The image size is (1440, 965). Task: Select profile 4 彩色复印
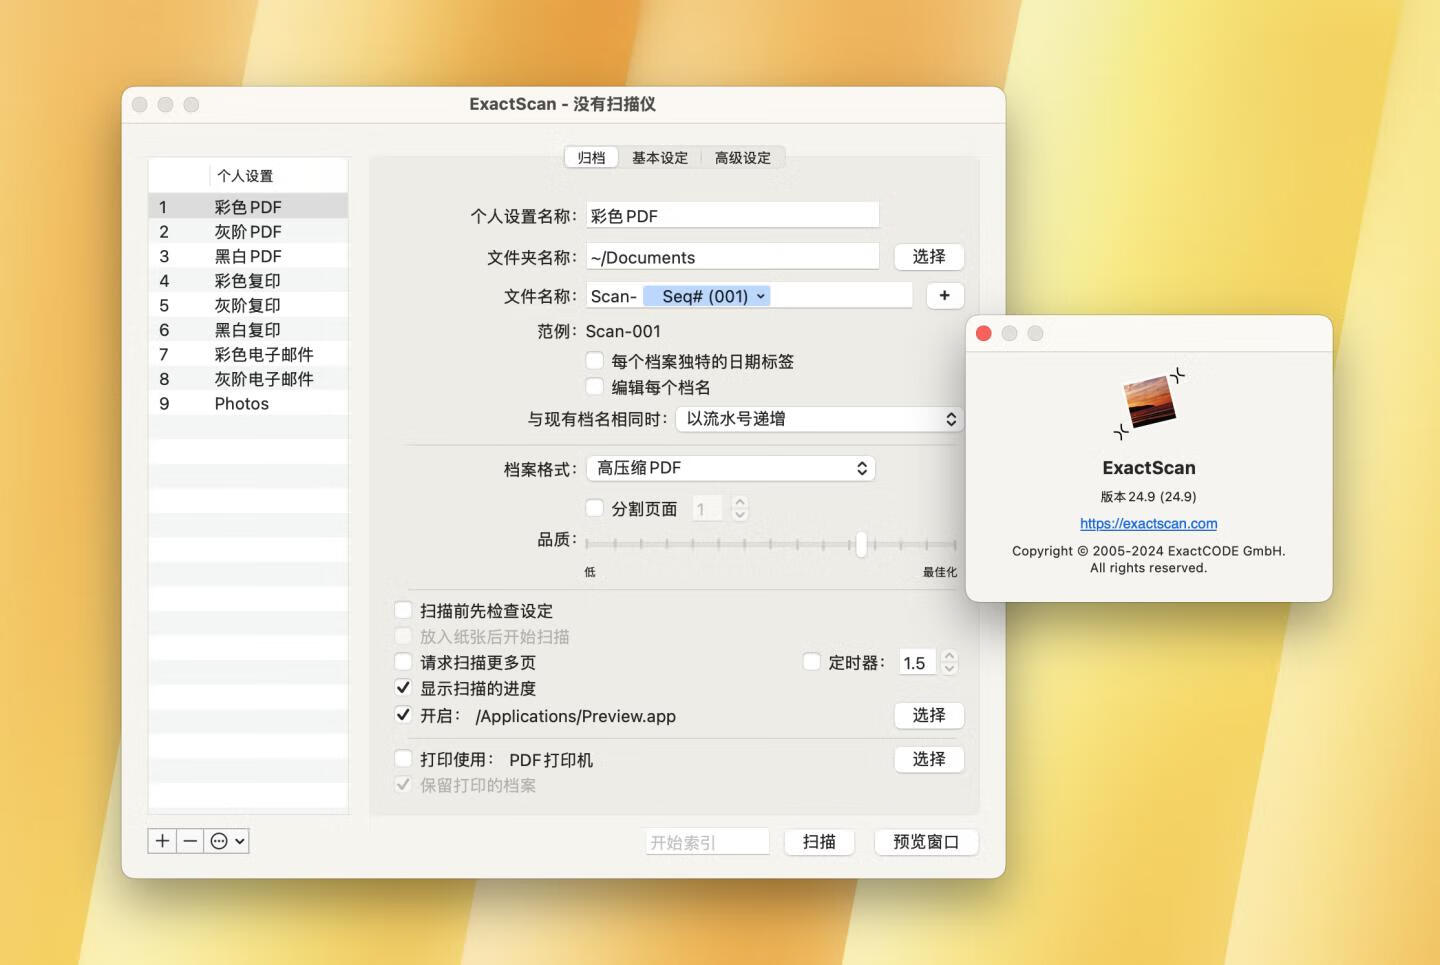tap(248, 281)
